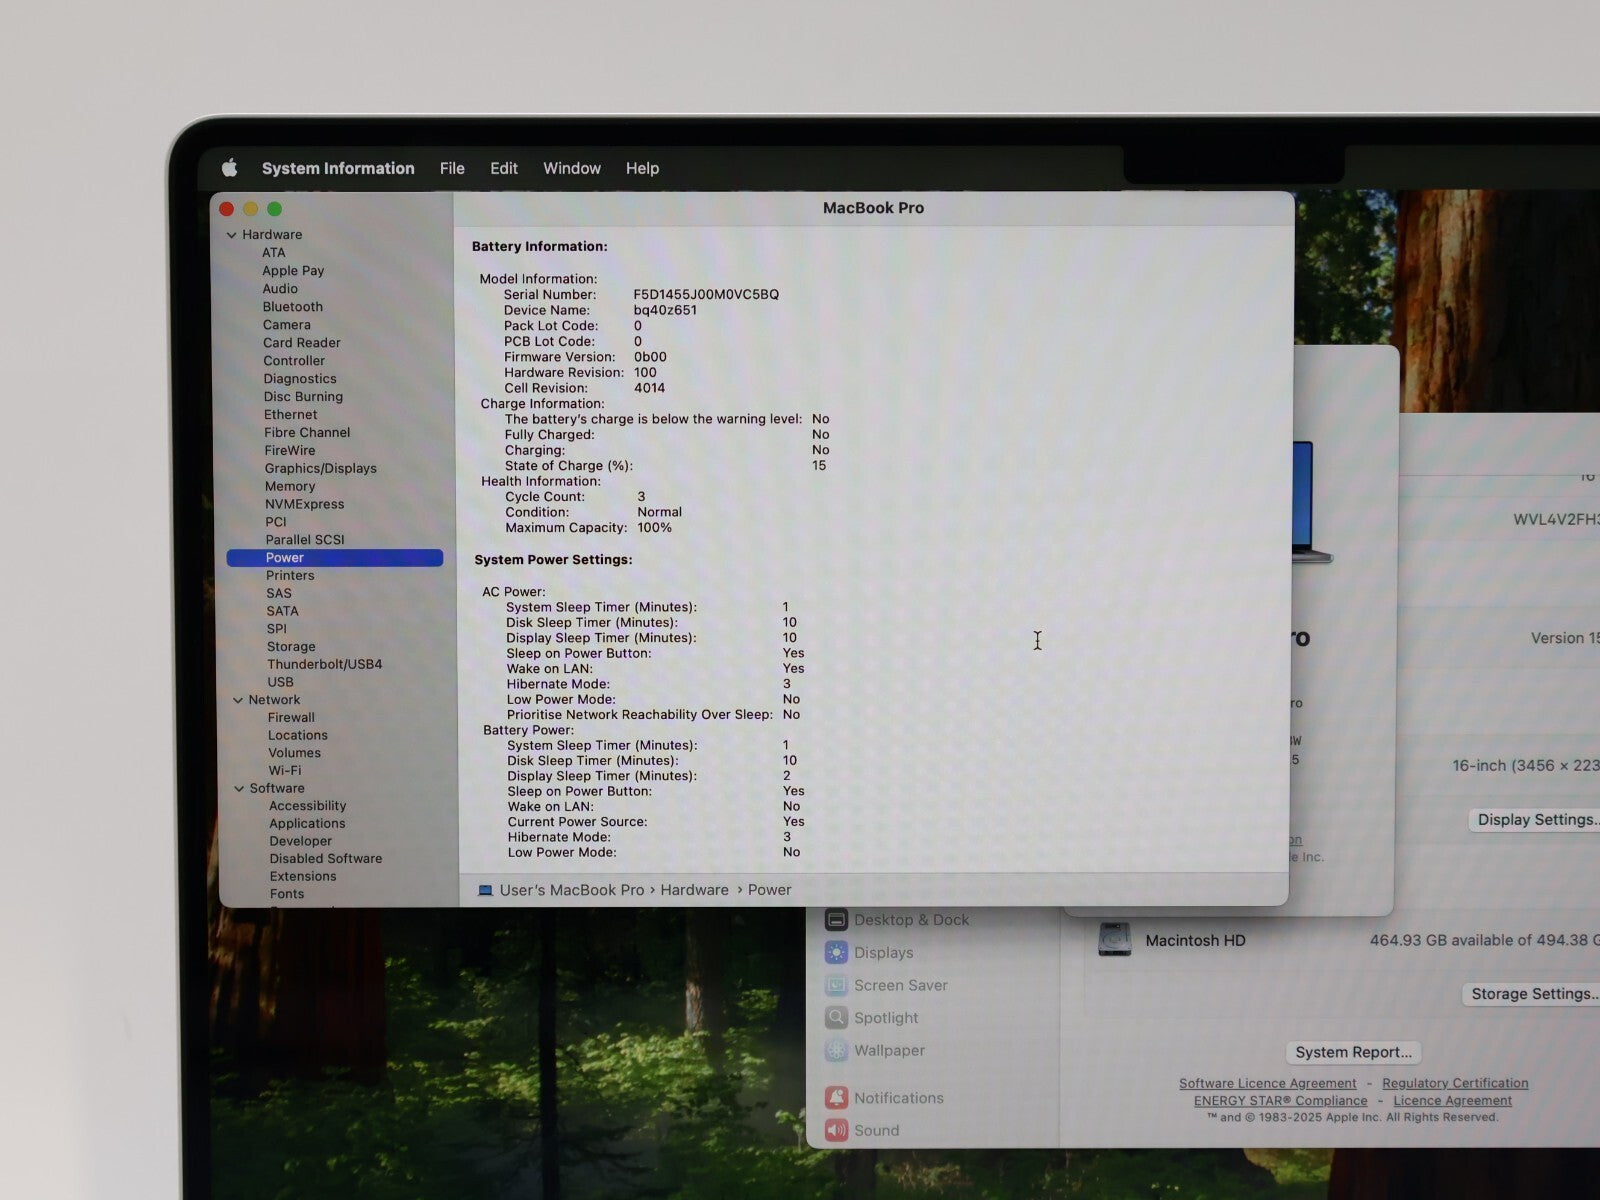Click the Wallpaper settings icon

pos(837,1050)
